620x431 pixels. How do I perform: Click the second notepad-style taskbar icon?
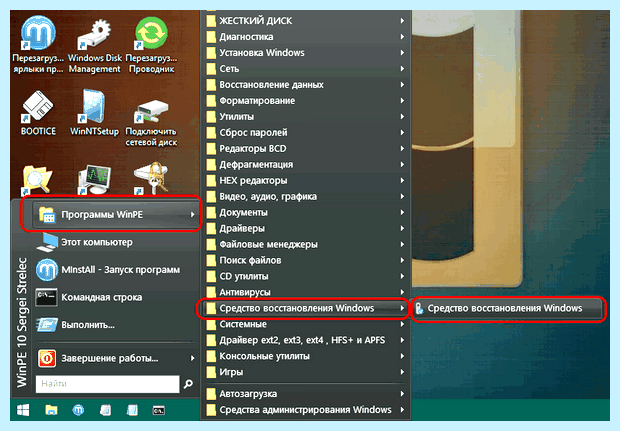(132, 410)
